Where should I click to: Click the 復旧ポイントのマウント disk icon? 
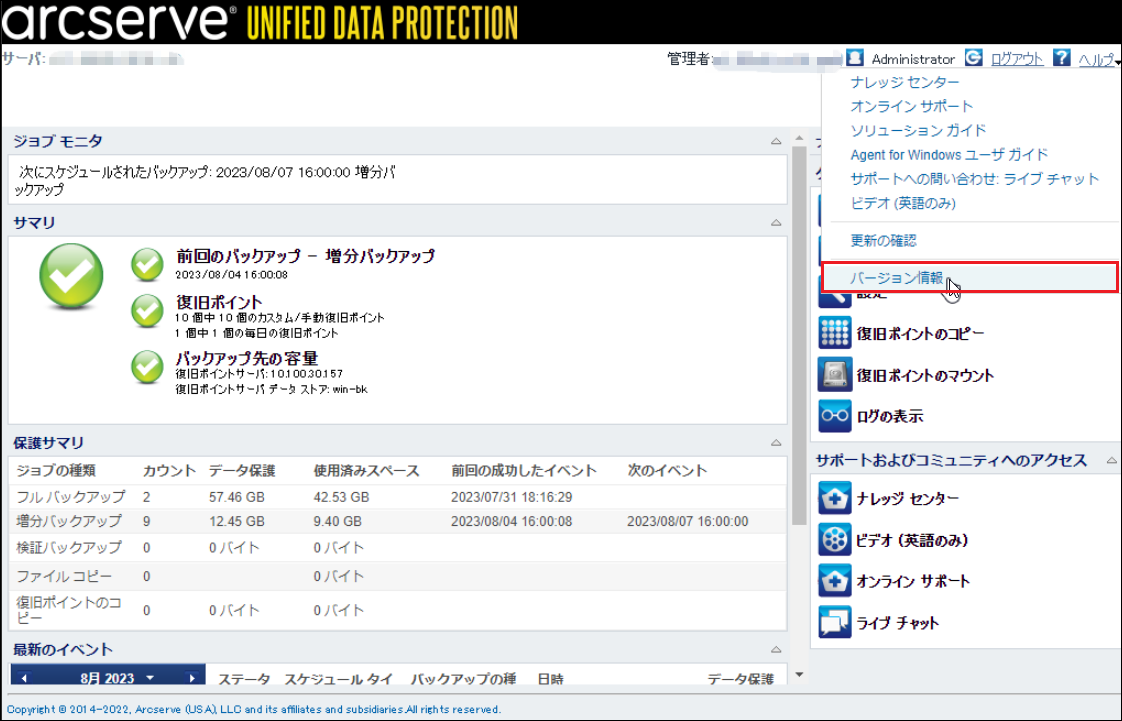click(x=834, y=375)
